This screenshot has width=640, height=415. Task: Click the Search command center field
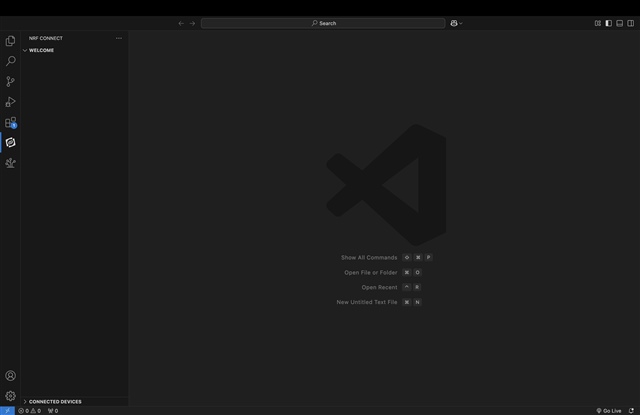coord(323,23)
